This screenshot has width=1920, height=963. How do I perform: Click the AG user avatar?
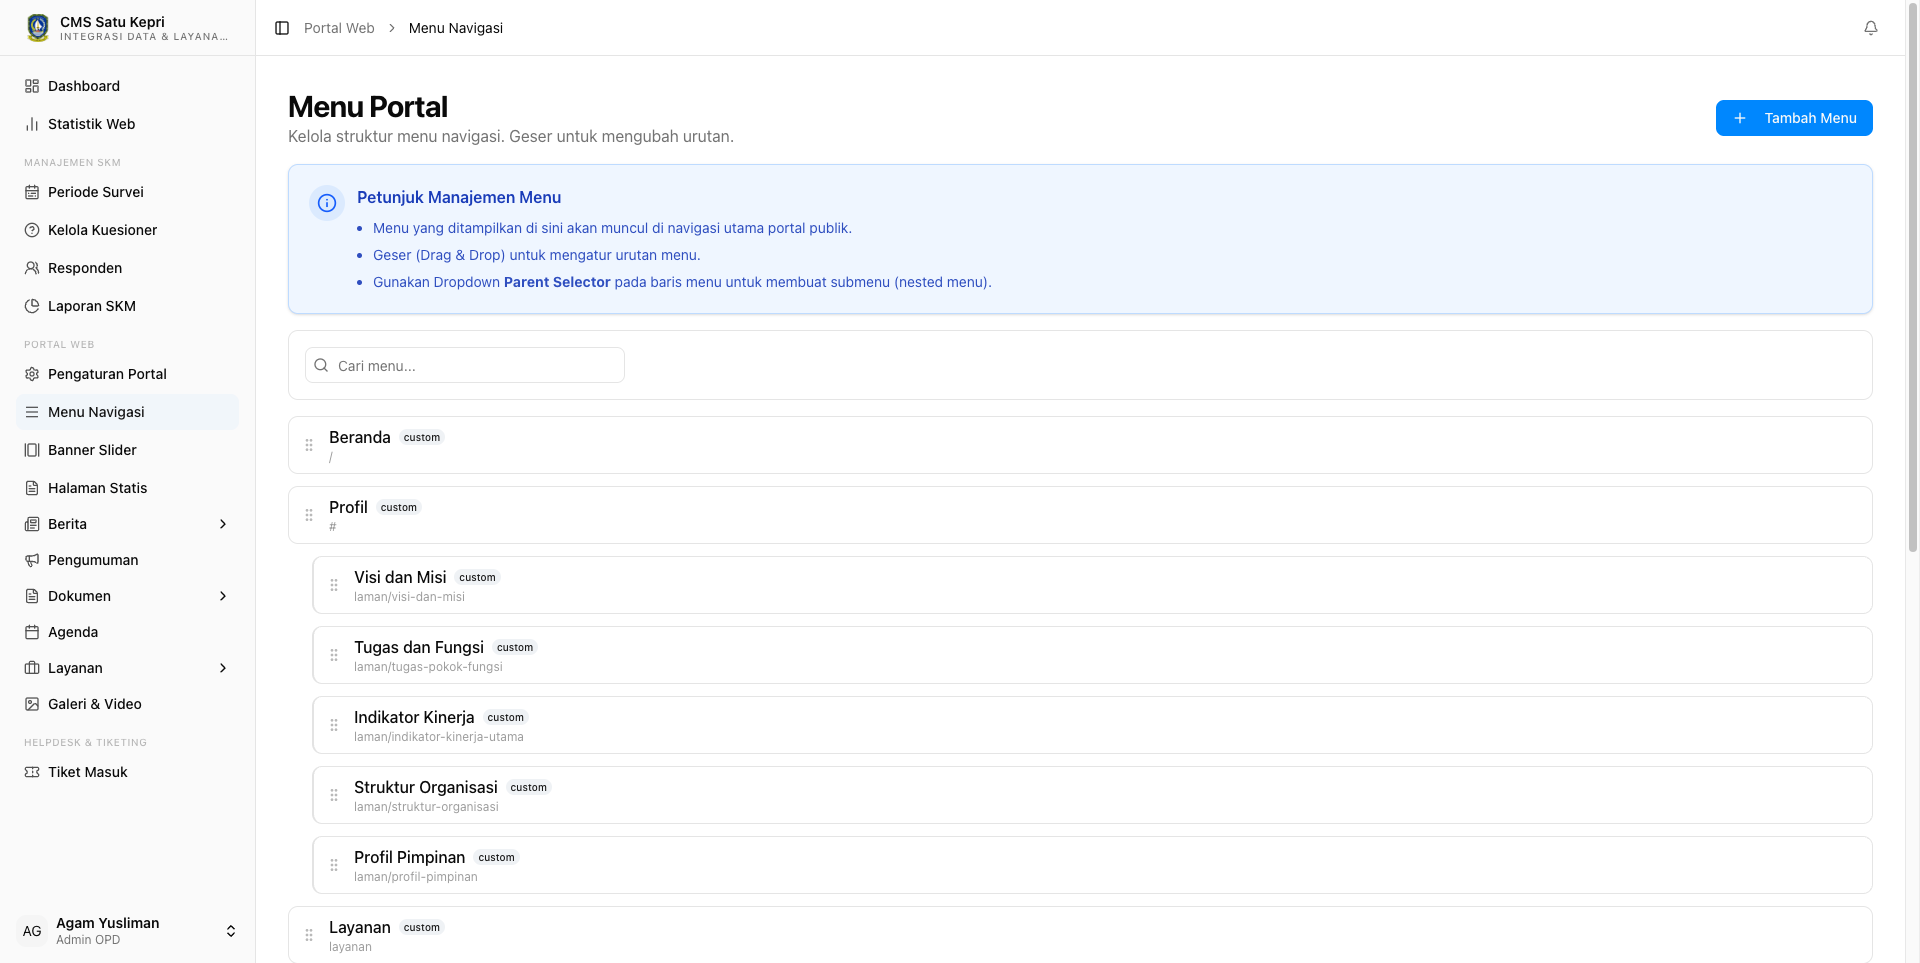tap(32, 931)
